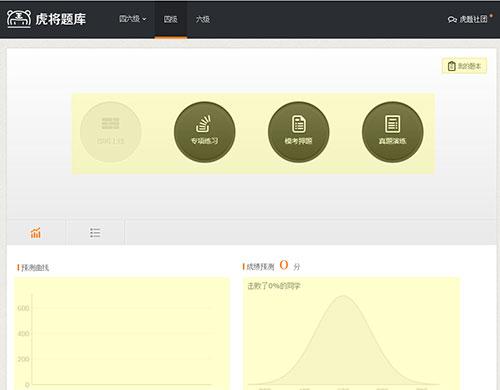
Task: Click the 成绩预测 score heading
Action: tap(260, 267)
